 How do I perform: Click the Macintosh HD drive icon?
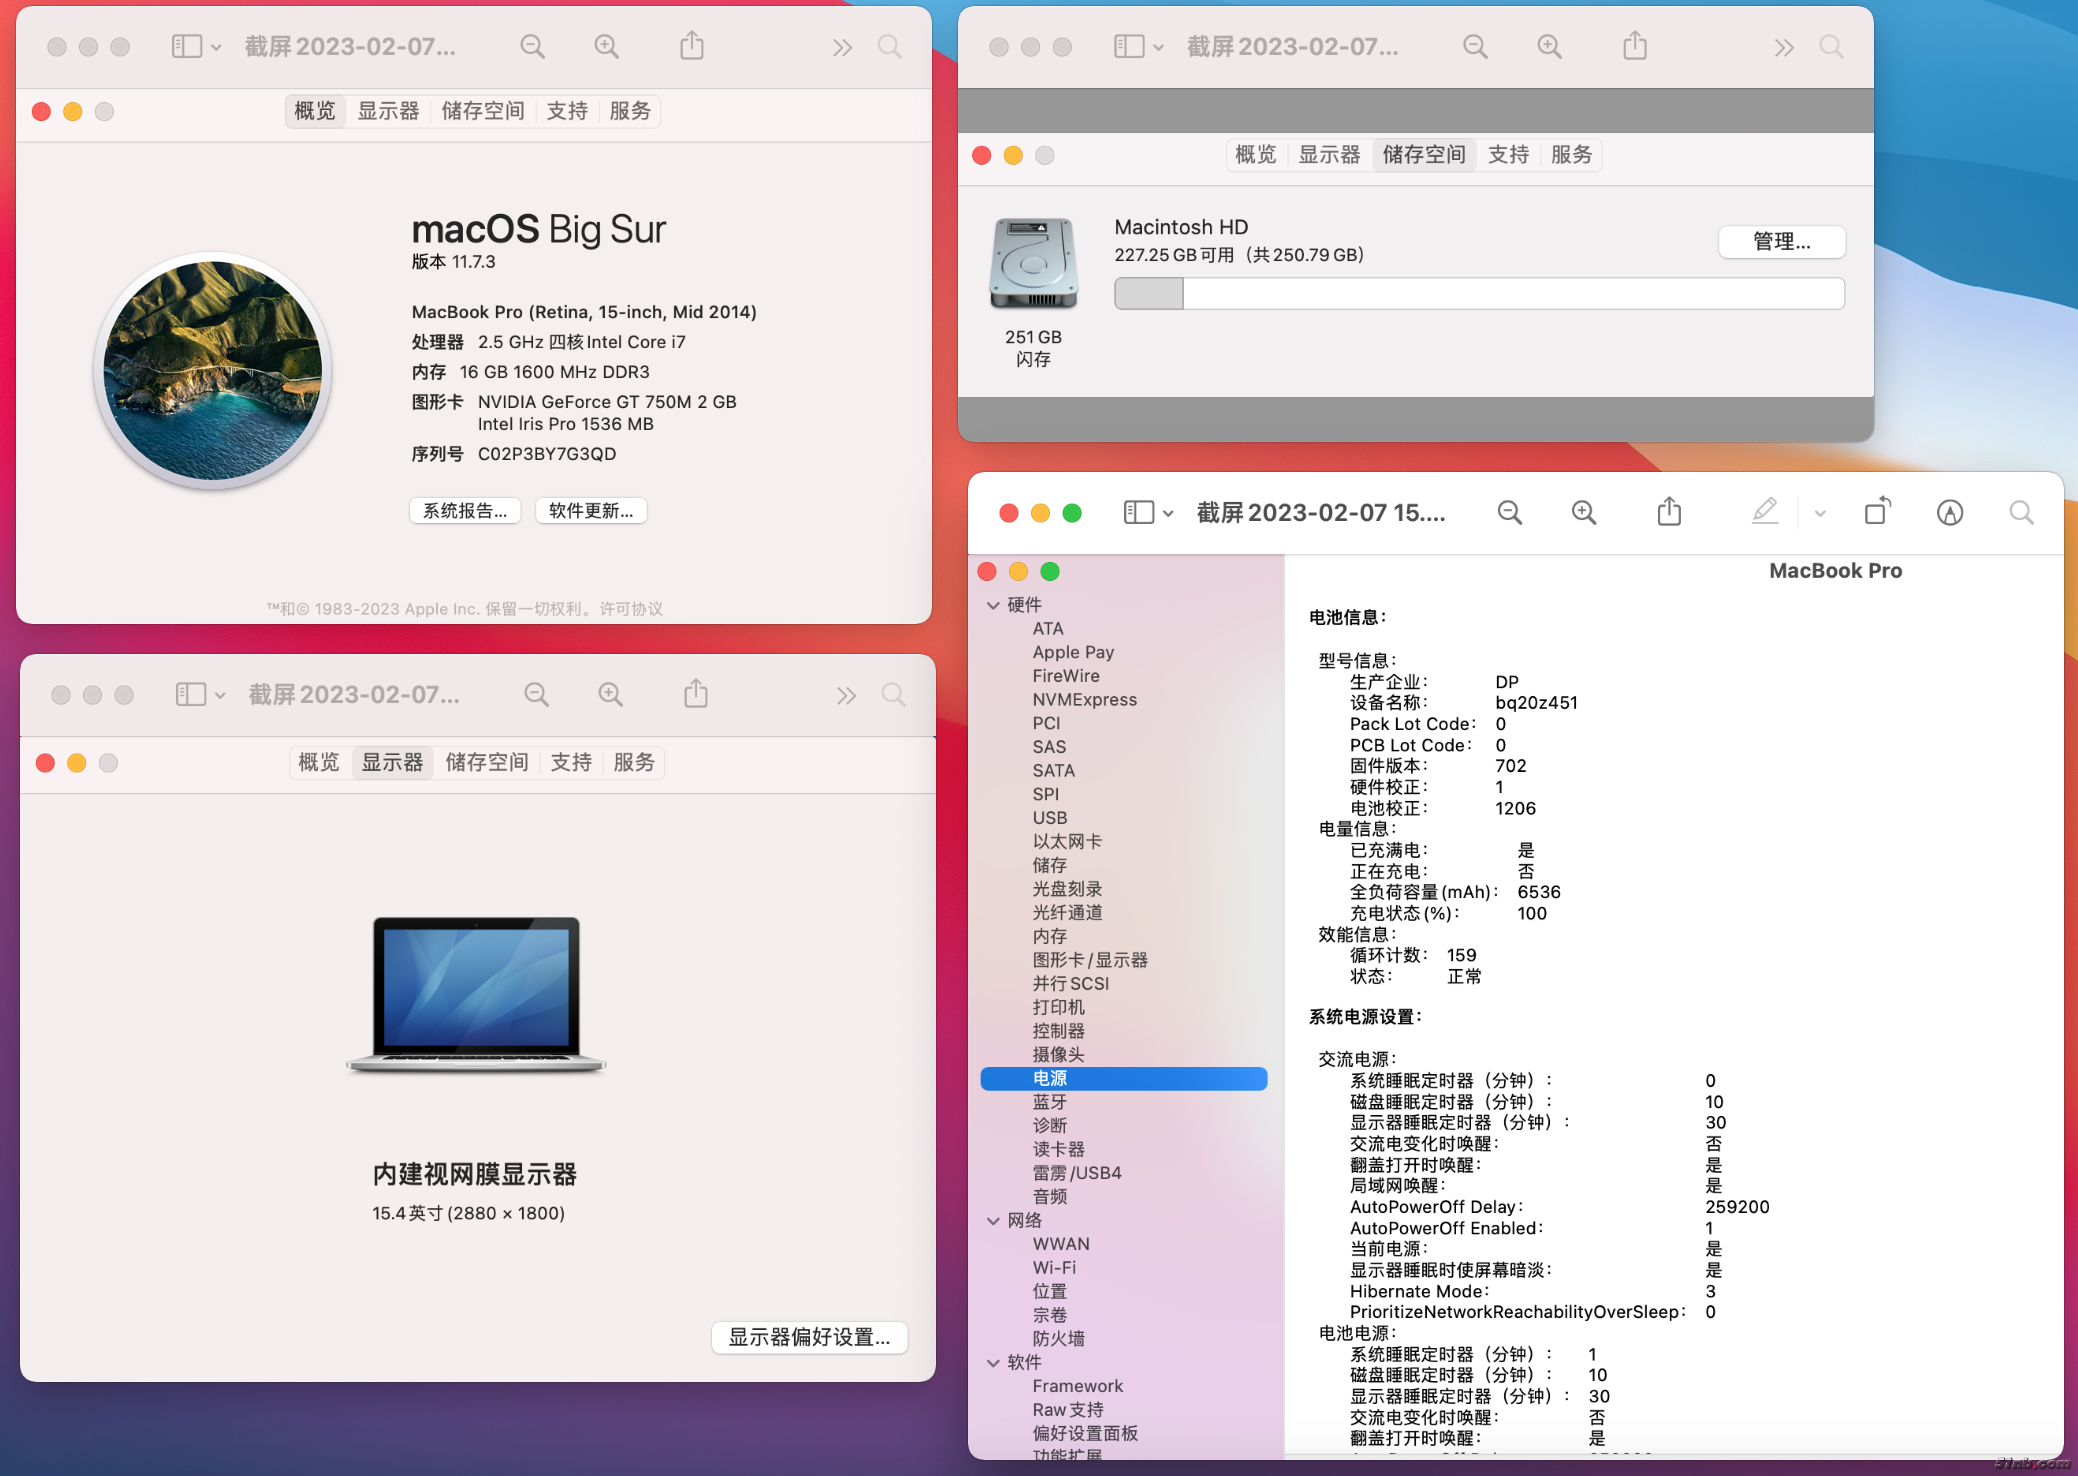click(x=1033, y=262)
